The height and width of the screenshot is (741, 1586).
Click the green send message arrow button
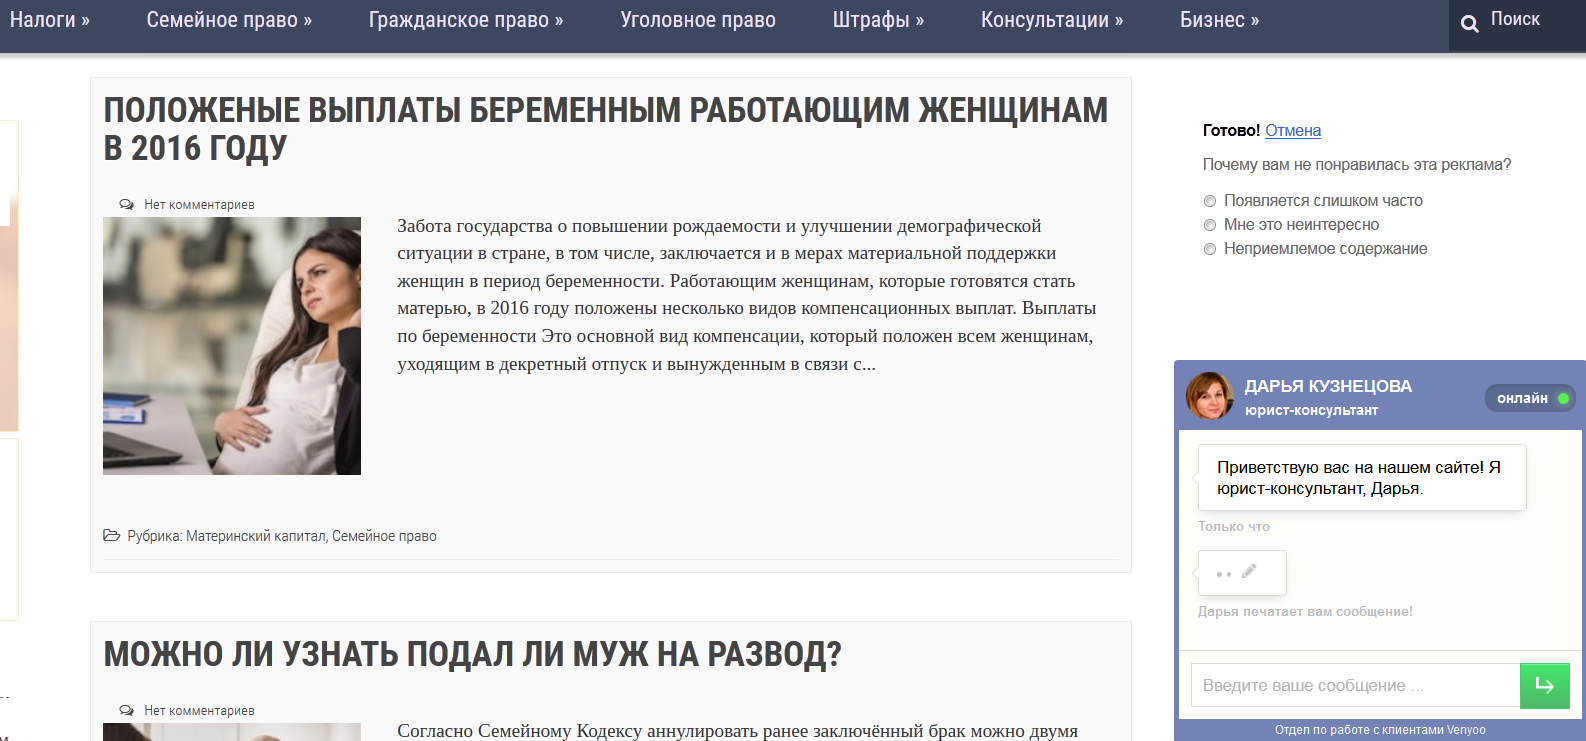pyautogui.click(x=1545, y=686)
